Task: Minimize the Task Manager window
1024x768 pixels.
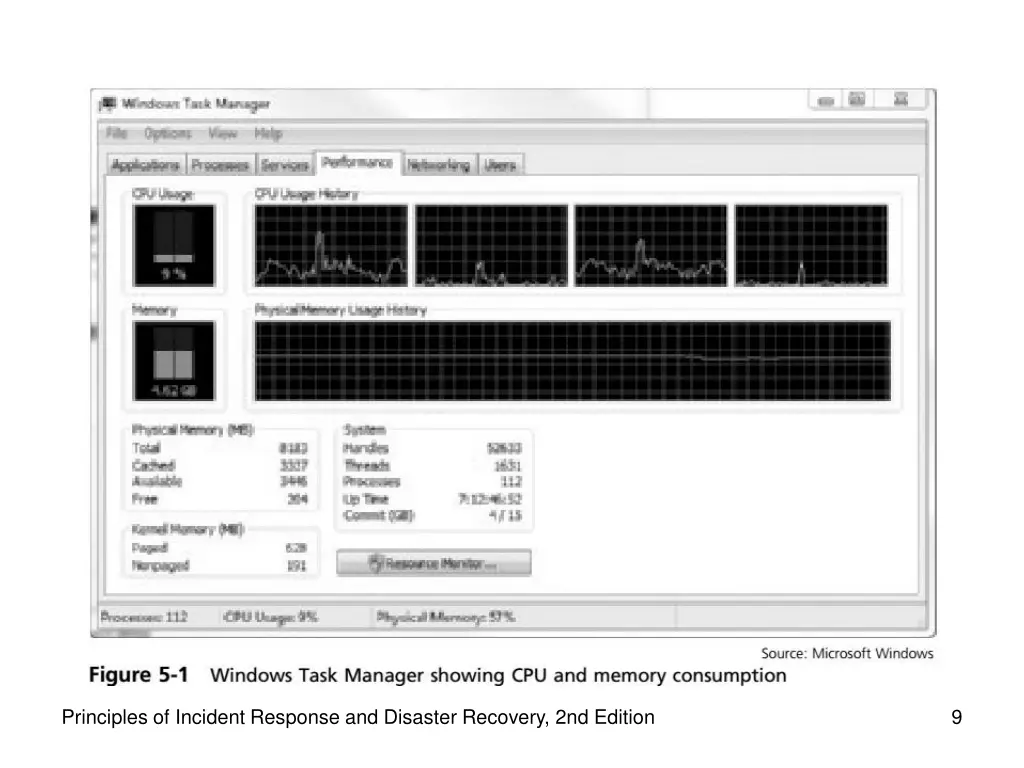Action: (x=825, y=101)
